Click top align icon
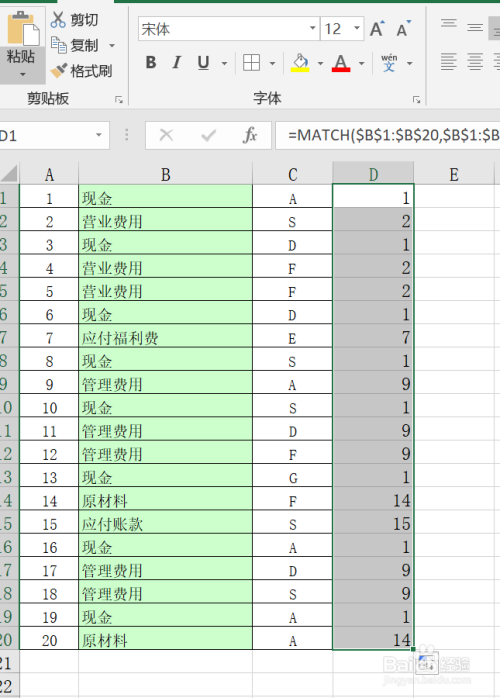Screen dimensions: 500x698 click(x=449, y=23)
